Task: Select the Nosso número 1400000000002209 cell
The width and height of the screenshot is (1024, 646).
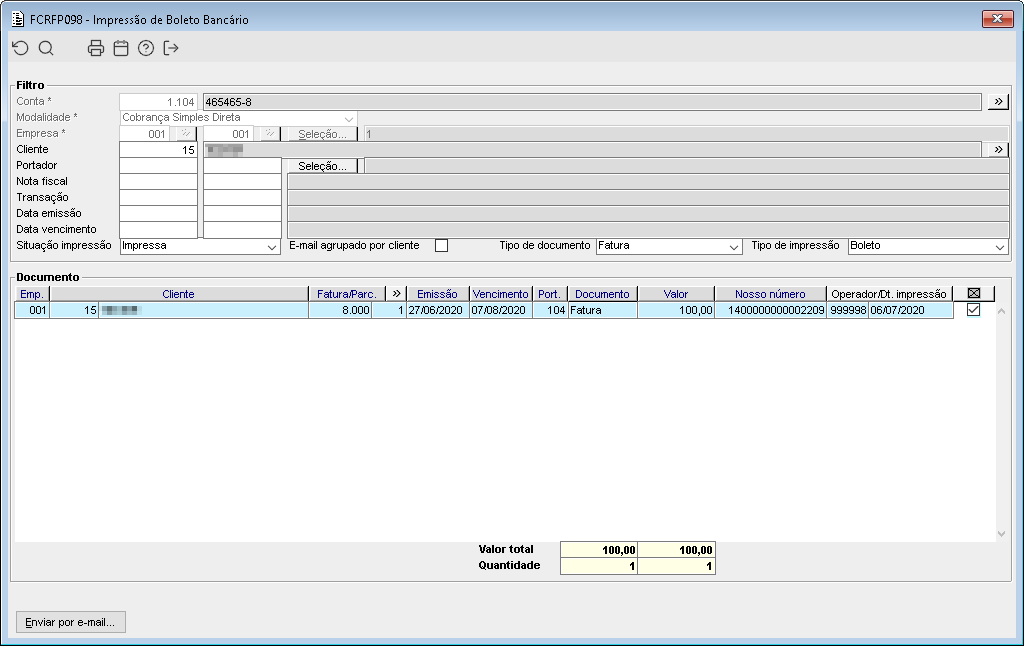Action: point(771,310)
